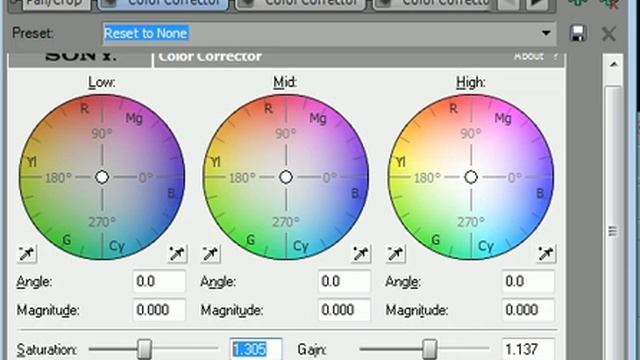The image size is (640, 360).
Task: Select the Reset to None preset field
Action: pyautogui.click(x=329, y=33)
